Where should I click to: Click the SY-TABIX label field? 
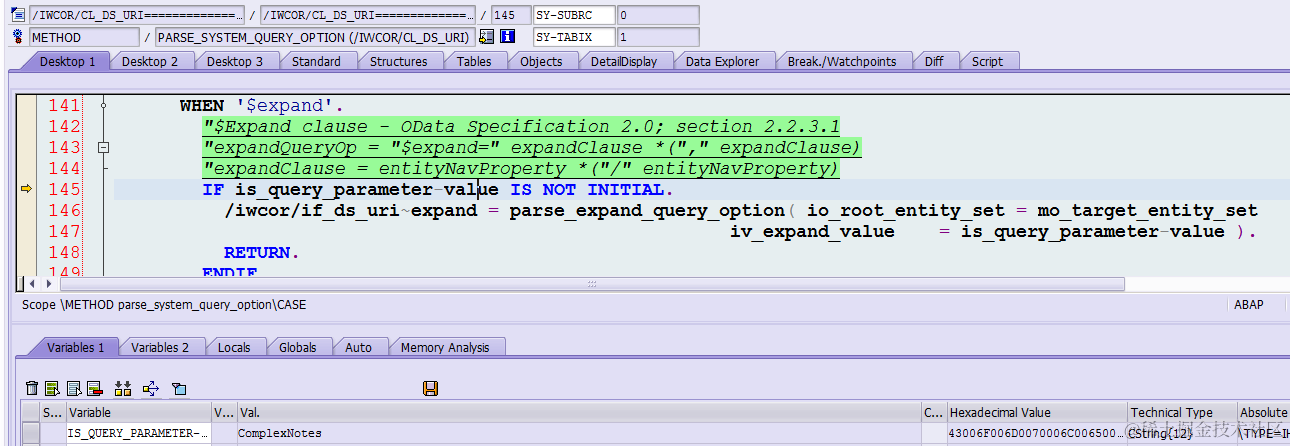tap(573, 37)
